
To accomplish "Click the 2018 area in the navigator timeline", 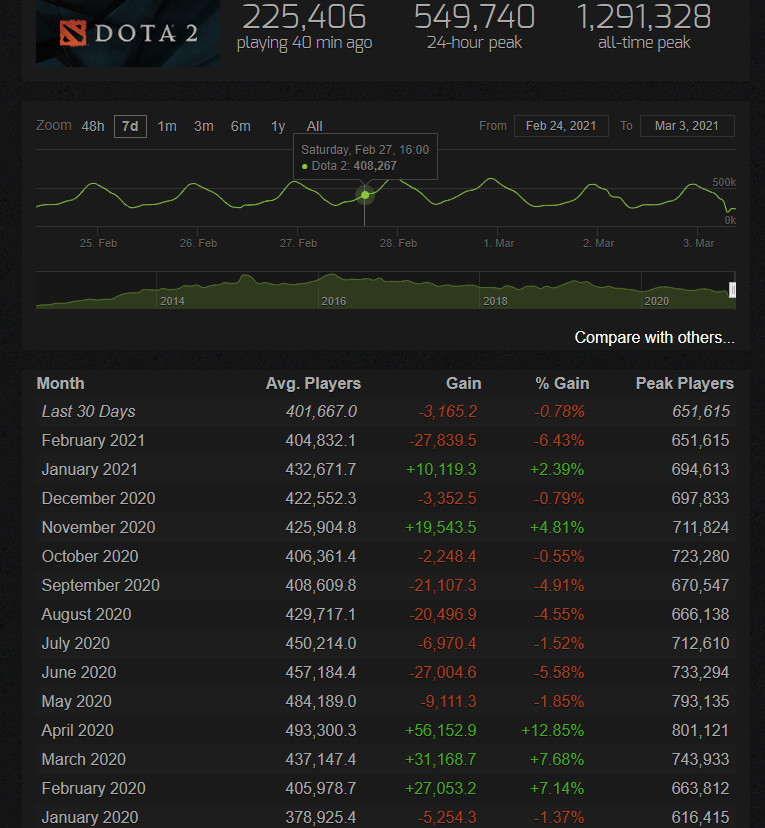I will 495,301.
